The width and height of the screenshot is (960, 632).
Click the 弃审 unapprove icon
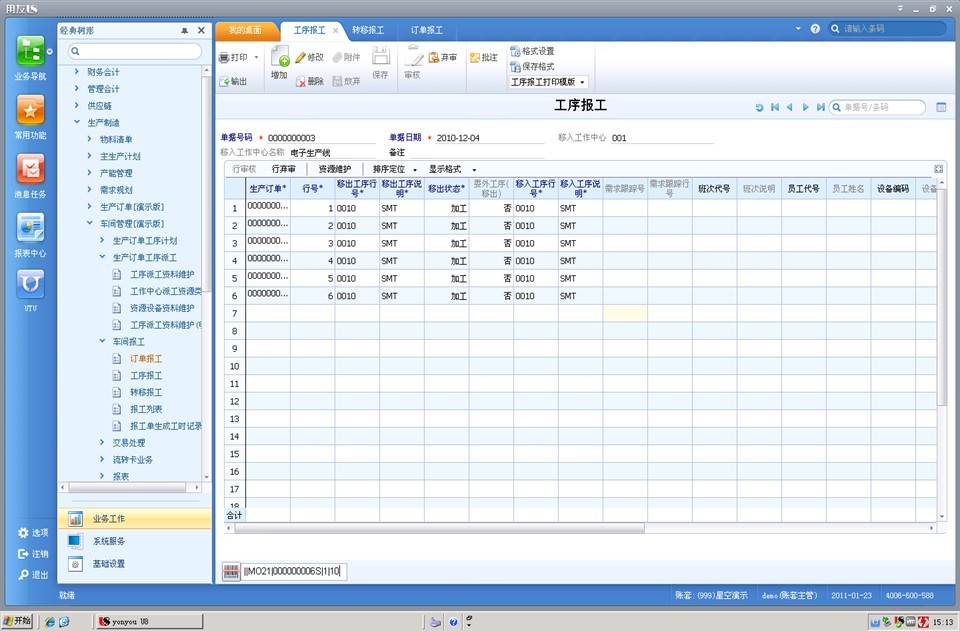click(x=434, y=58)
